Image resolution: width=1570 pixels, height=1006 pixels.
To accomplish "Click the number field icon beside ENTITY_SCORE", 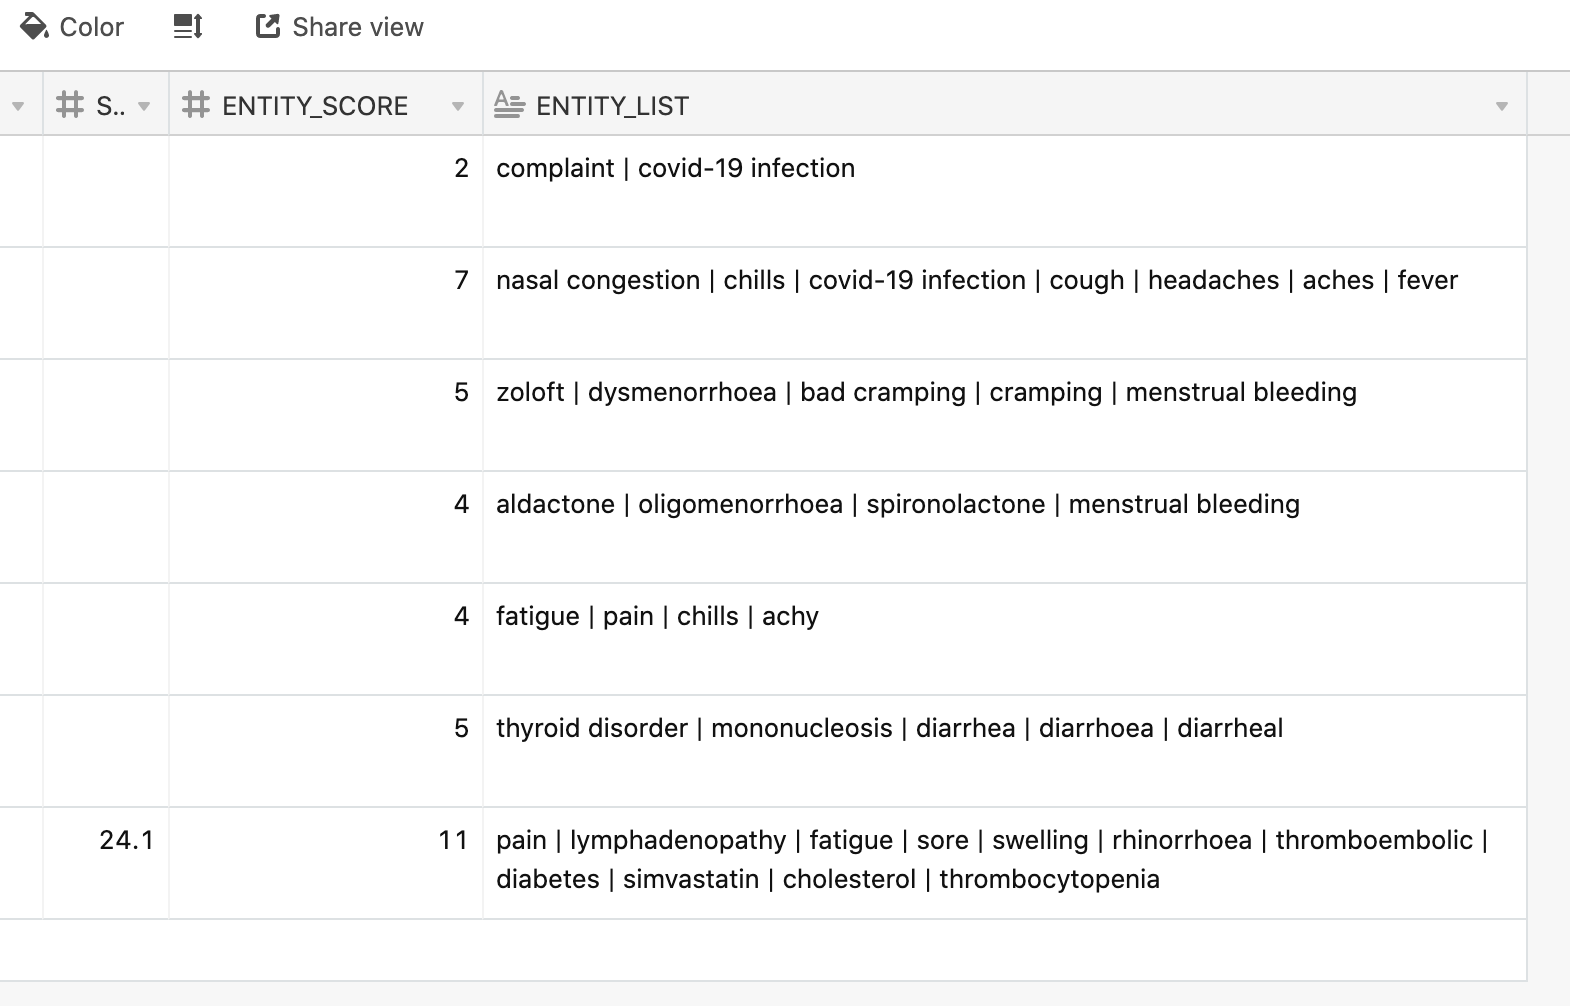I will [196, 105].
